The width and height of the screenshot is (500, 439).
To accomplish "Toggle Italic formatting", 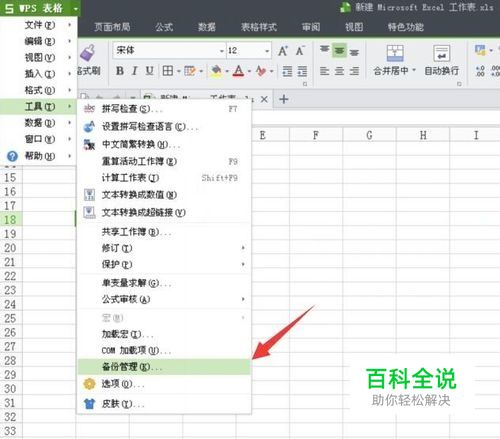I will (x=135, y=71).
